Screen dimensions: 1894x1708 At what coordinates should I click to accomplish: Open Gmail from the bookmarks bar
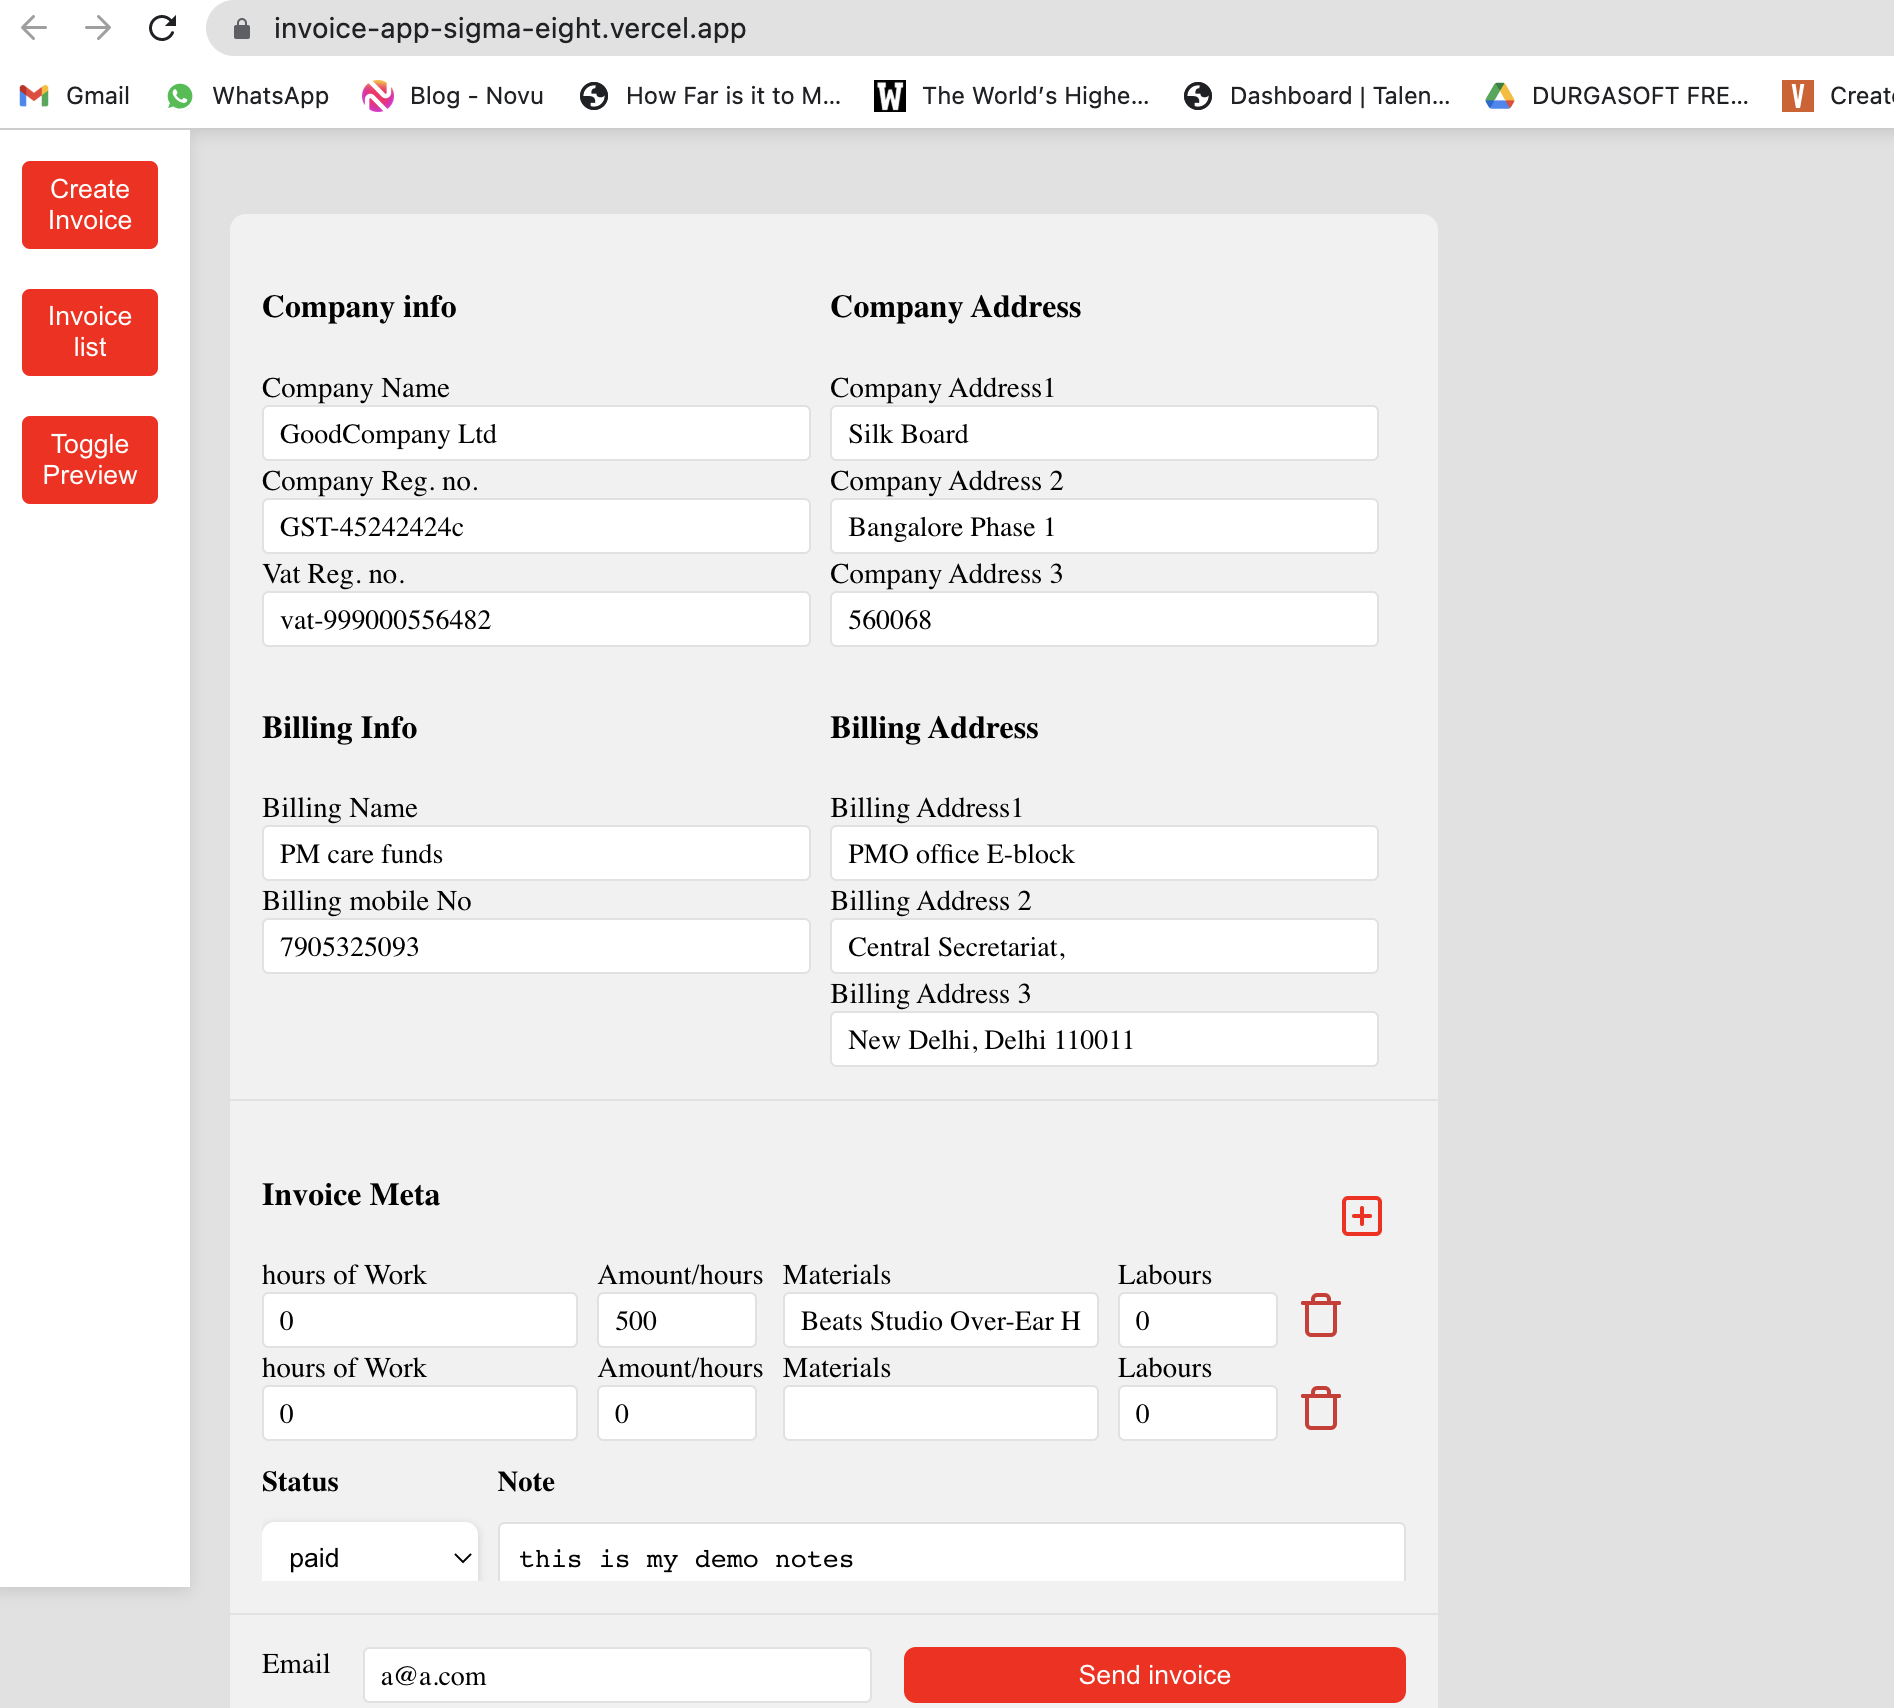(74, 96)
